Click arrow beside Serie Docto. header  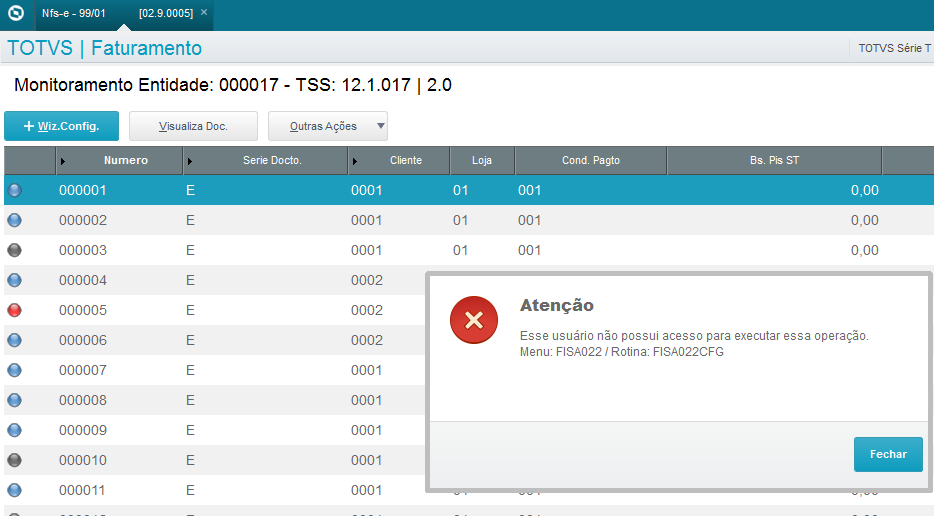(x=190, y=161)
